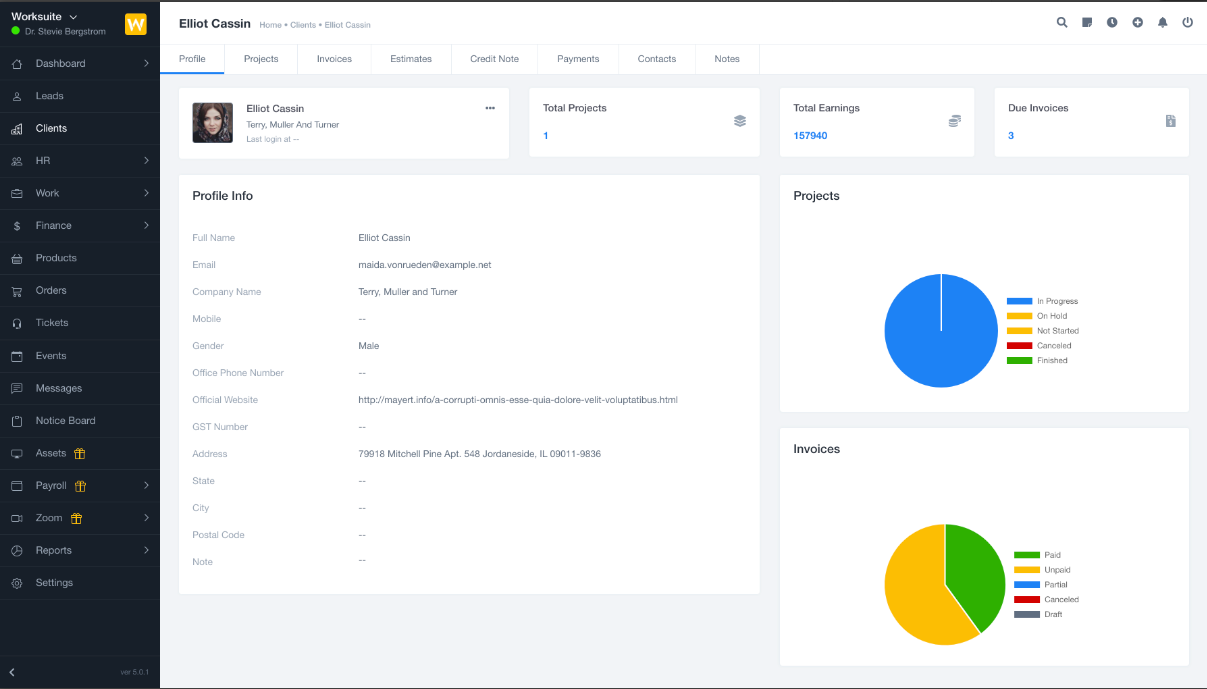Toggle In Progress legend in Projects chart
1207x689 pixels.
click(1042, 301)
